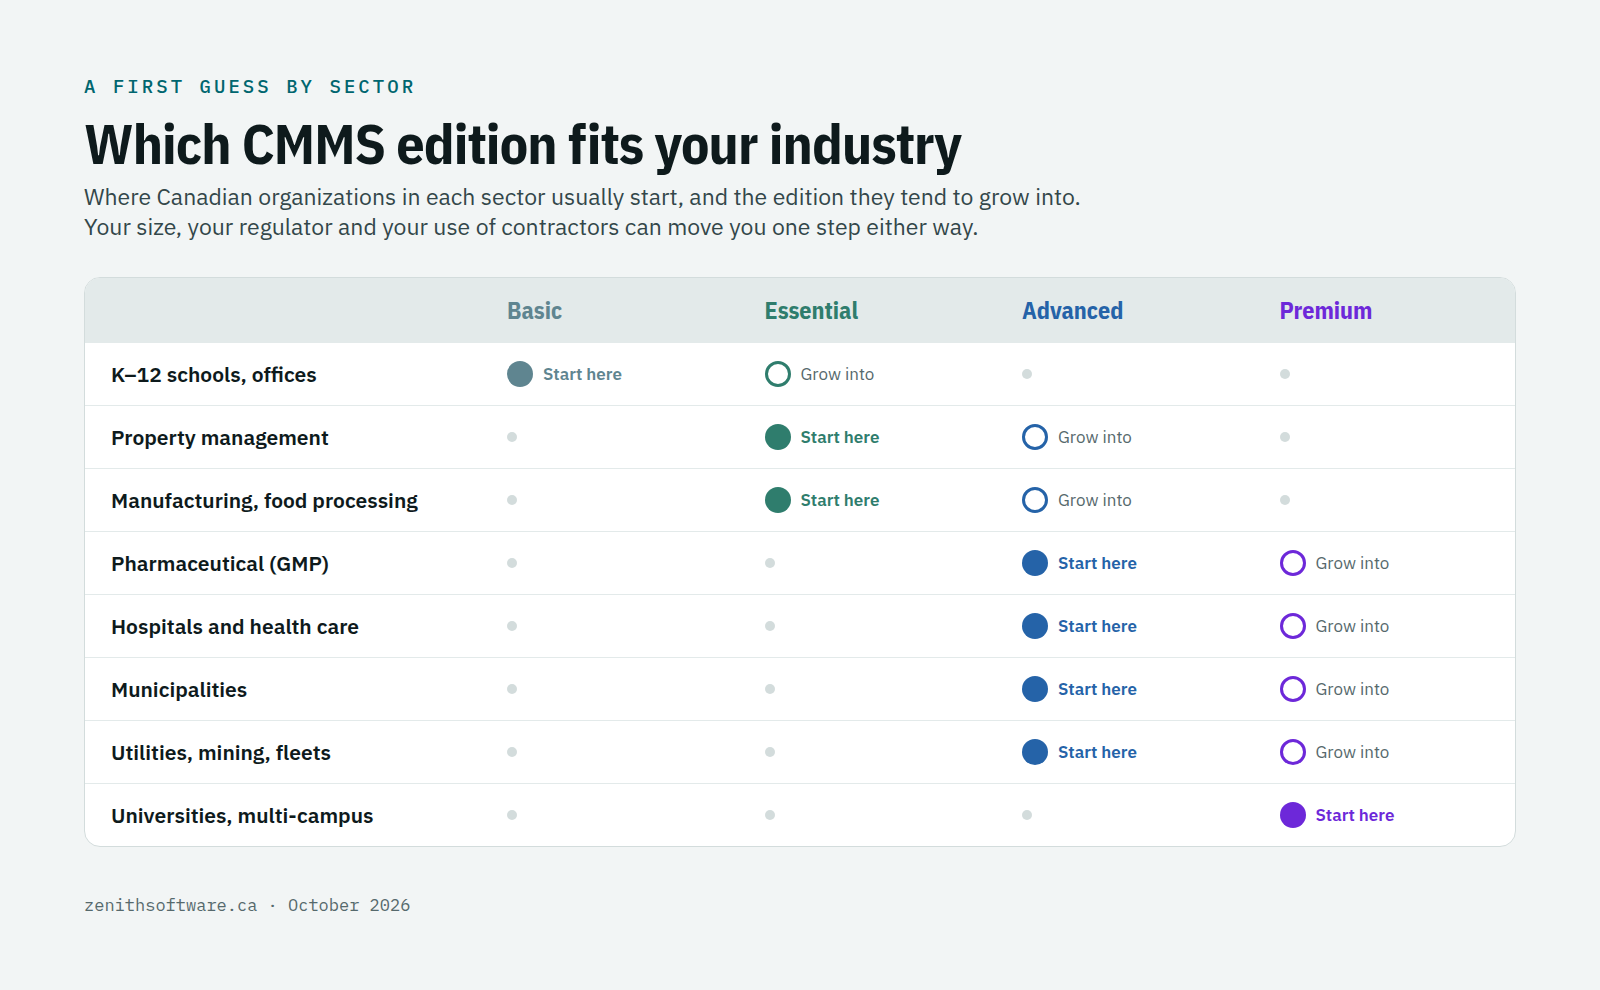Click the Essential column header
The width and height of the screenshot is (1600, 990).
[x=811, y=311]
